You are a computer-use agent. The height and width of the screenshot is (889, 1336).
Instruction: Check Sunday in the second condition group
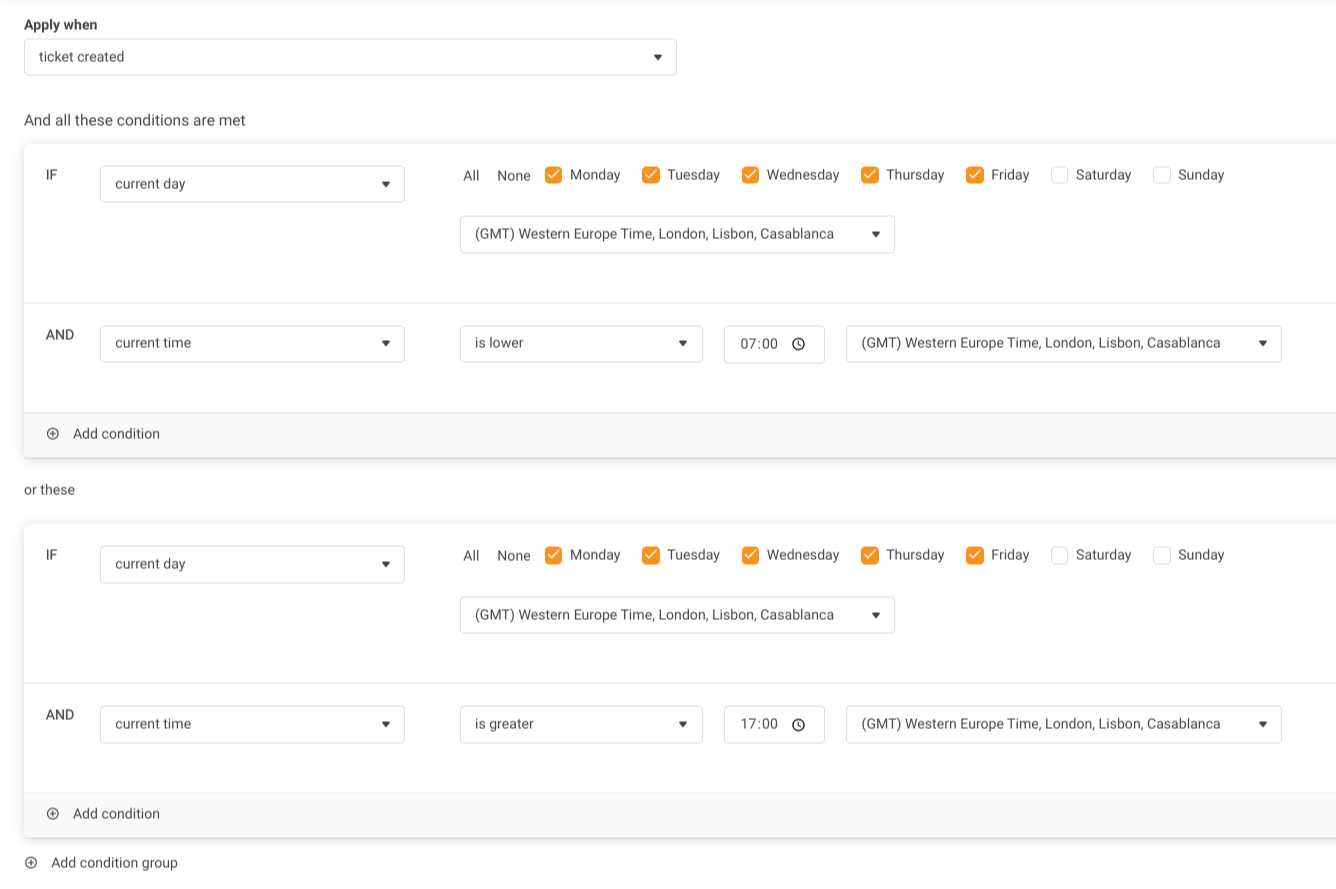(x=1162, y=555)
